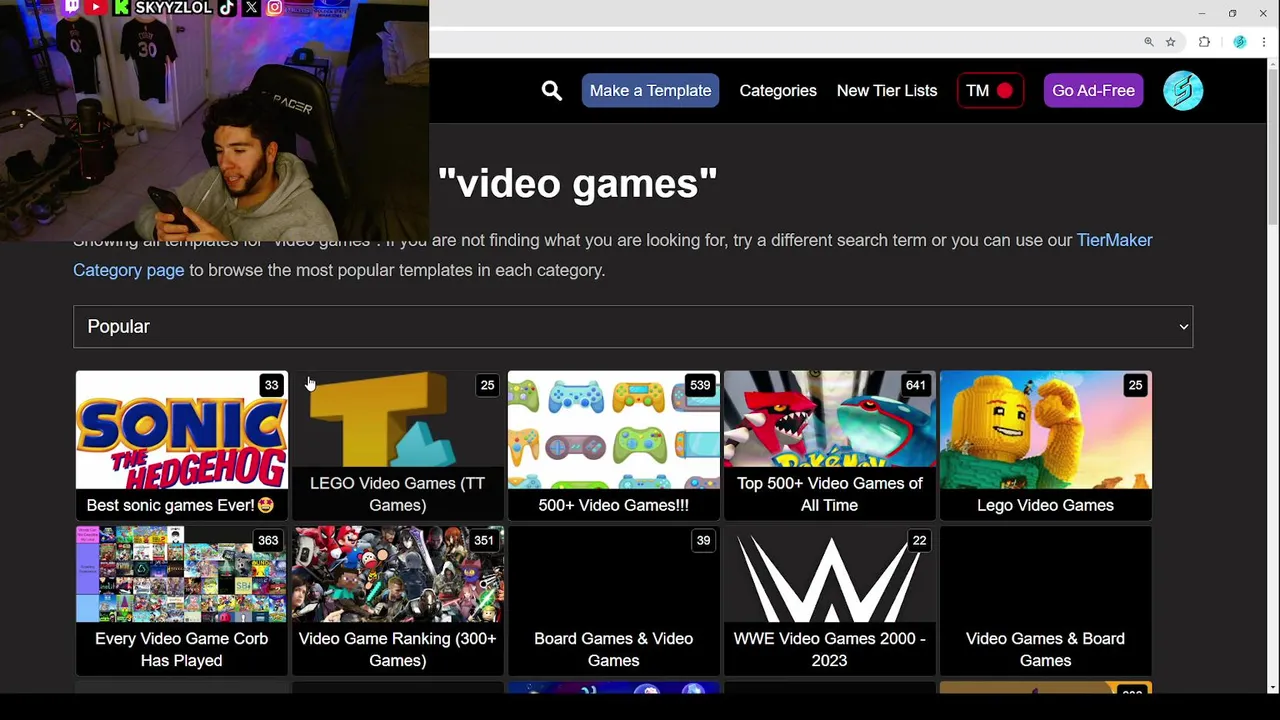Open the Category page link

[x=129, y=270]
